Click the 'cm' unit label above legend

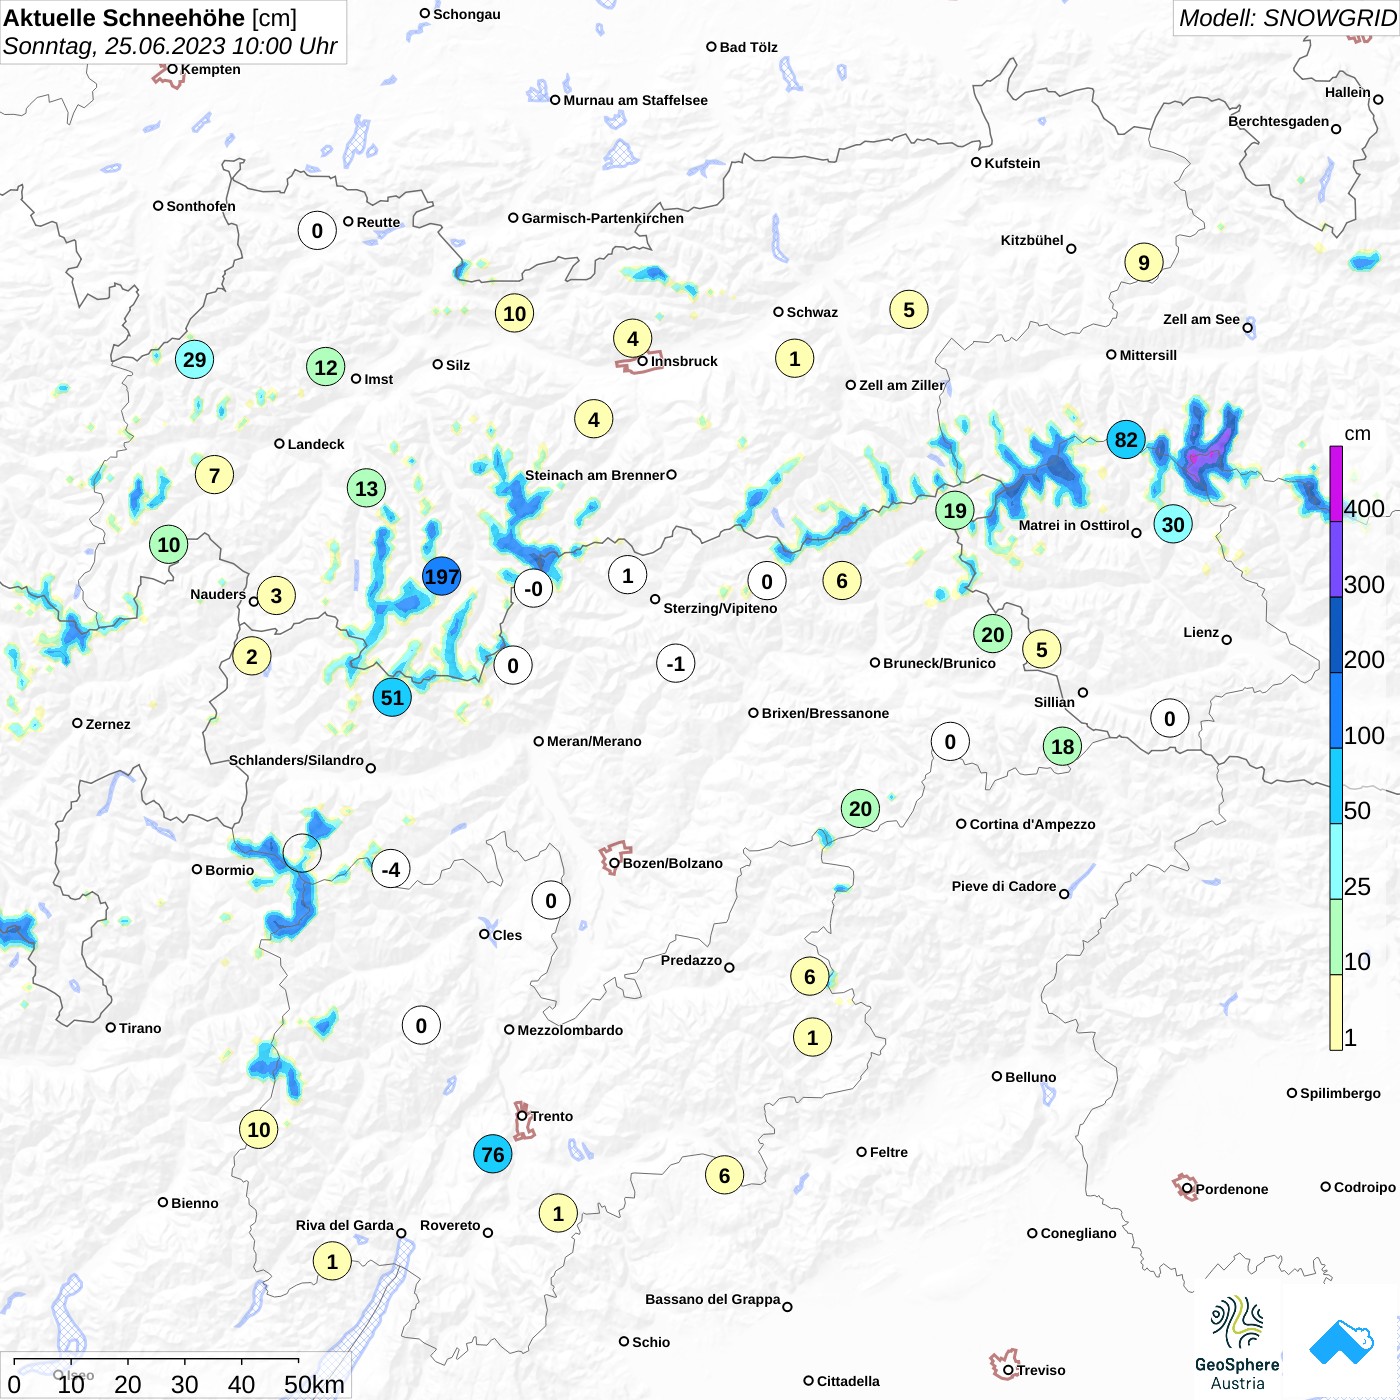pyautogui.click(x=1357, y=434)
